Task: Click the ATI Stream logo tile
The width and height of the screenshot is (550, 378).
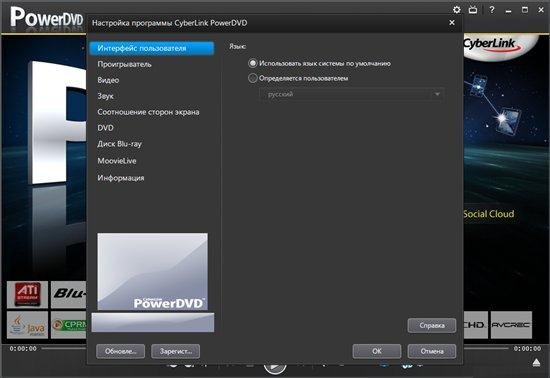Action: coord(27,295)
